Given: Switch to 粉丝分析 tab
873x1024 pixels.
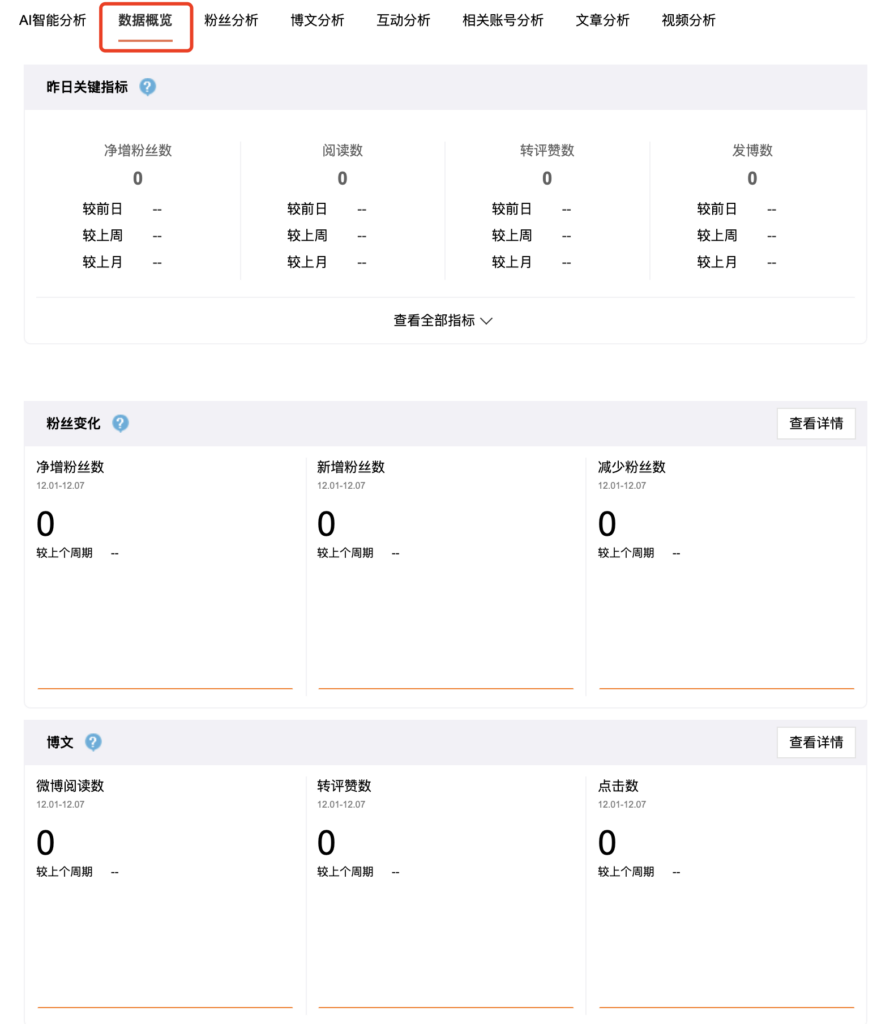Looking at the screenshot, I should click(231, 20).
